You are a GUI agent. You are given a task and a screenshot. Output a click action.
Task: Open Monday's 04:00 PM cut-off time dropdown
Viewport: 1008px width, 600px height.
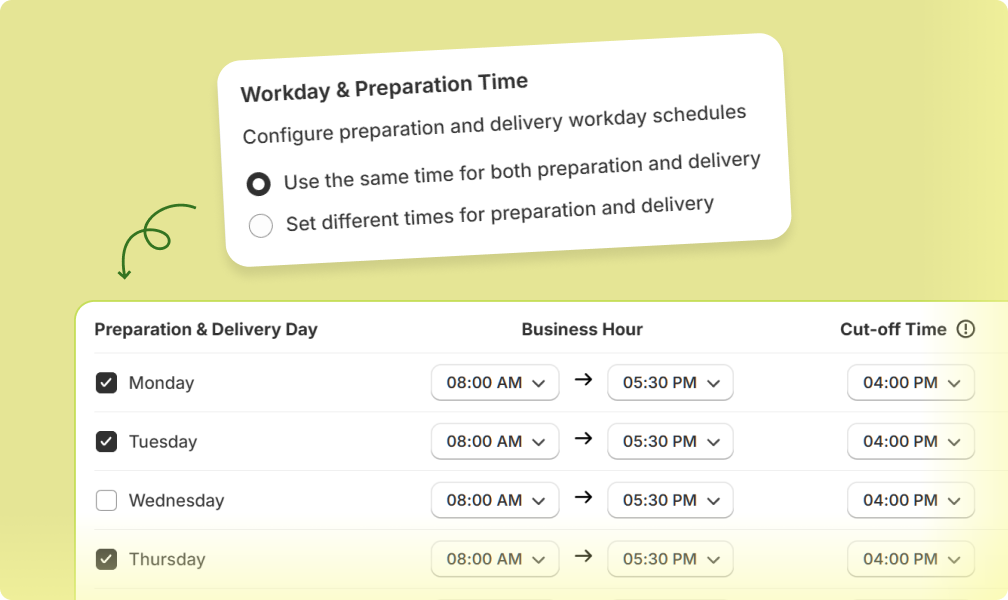point(910,382)
